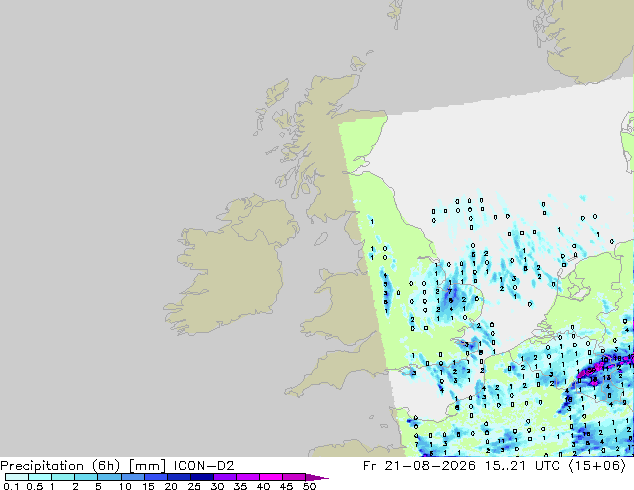
Task: Click the 'Fr 21-08-2026 15..21 UTC' timestamp
Action: [x=461, y=466]
